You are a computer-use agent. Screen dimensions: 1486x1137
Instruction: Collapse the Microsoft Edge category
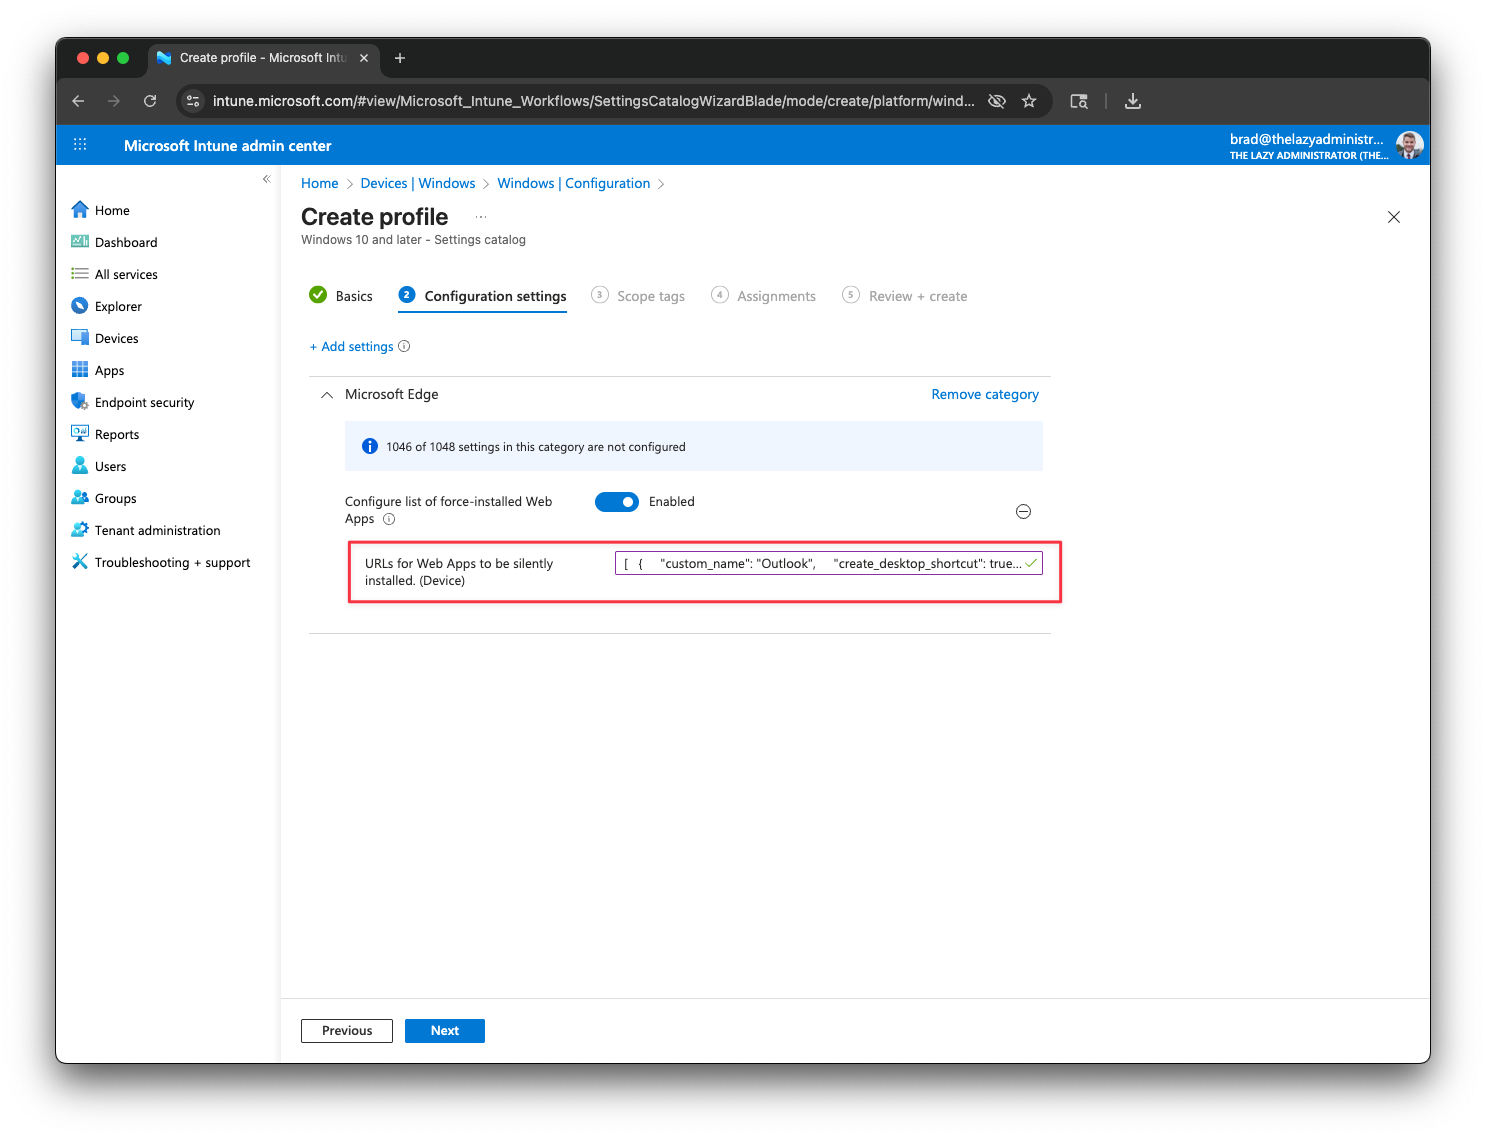(326, 395)
